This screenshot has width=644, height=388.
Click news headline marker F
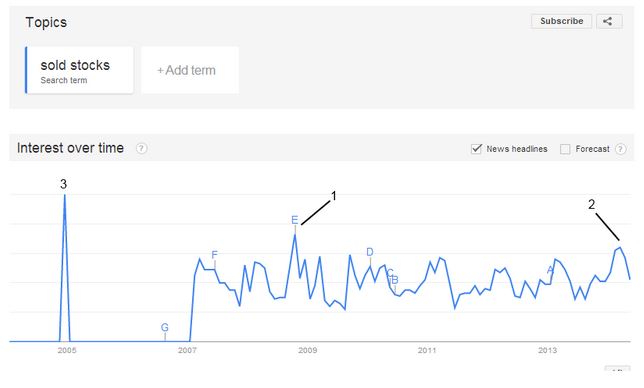click(x=214, y=255)
